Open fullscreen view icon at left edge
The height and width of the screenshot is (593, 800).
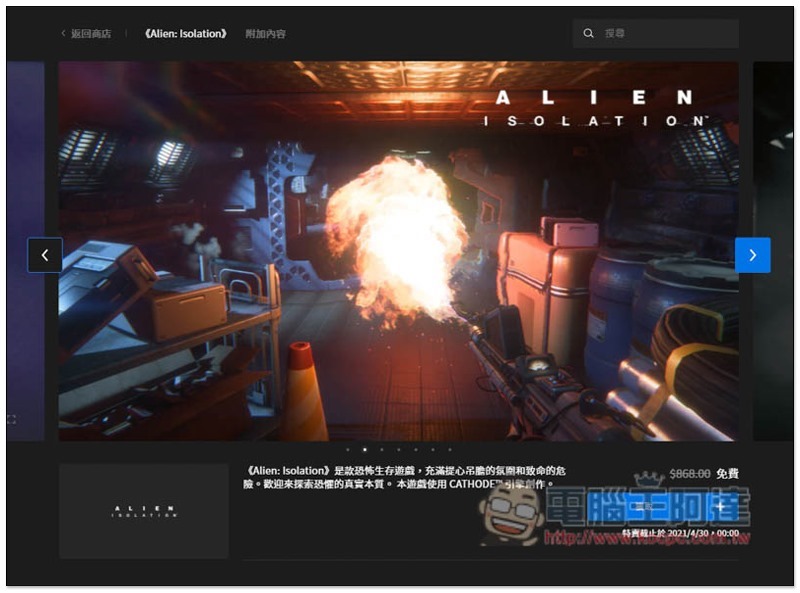(x=11, y=419)
